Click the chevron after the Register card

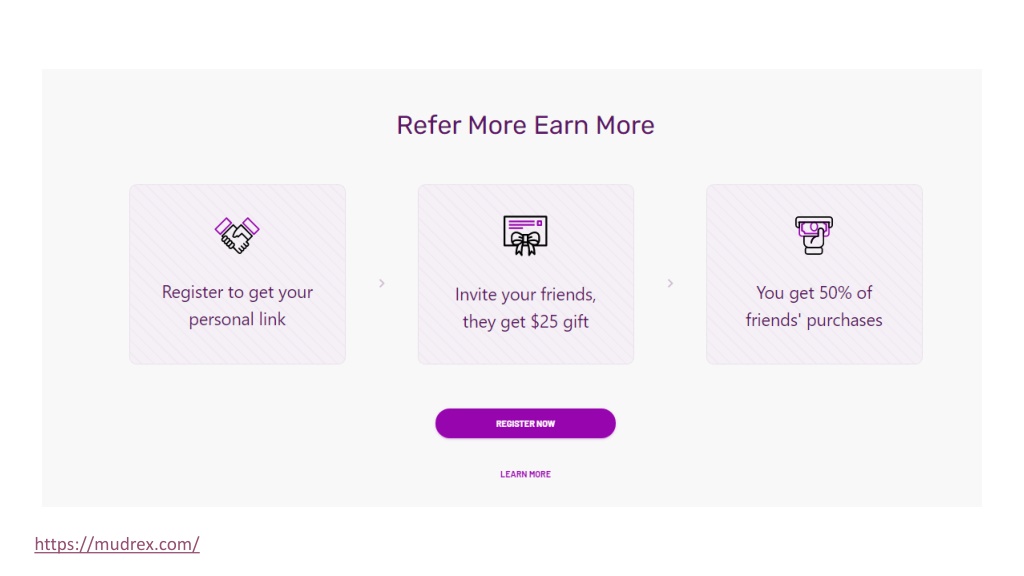(x=382, y=283)
